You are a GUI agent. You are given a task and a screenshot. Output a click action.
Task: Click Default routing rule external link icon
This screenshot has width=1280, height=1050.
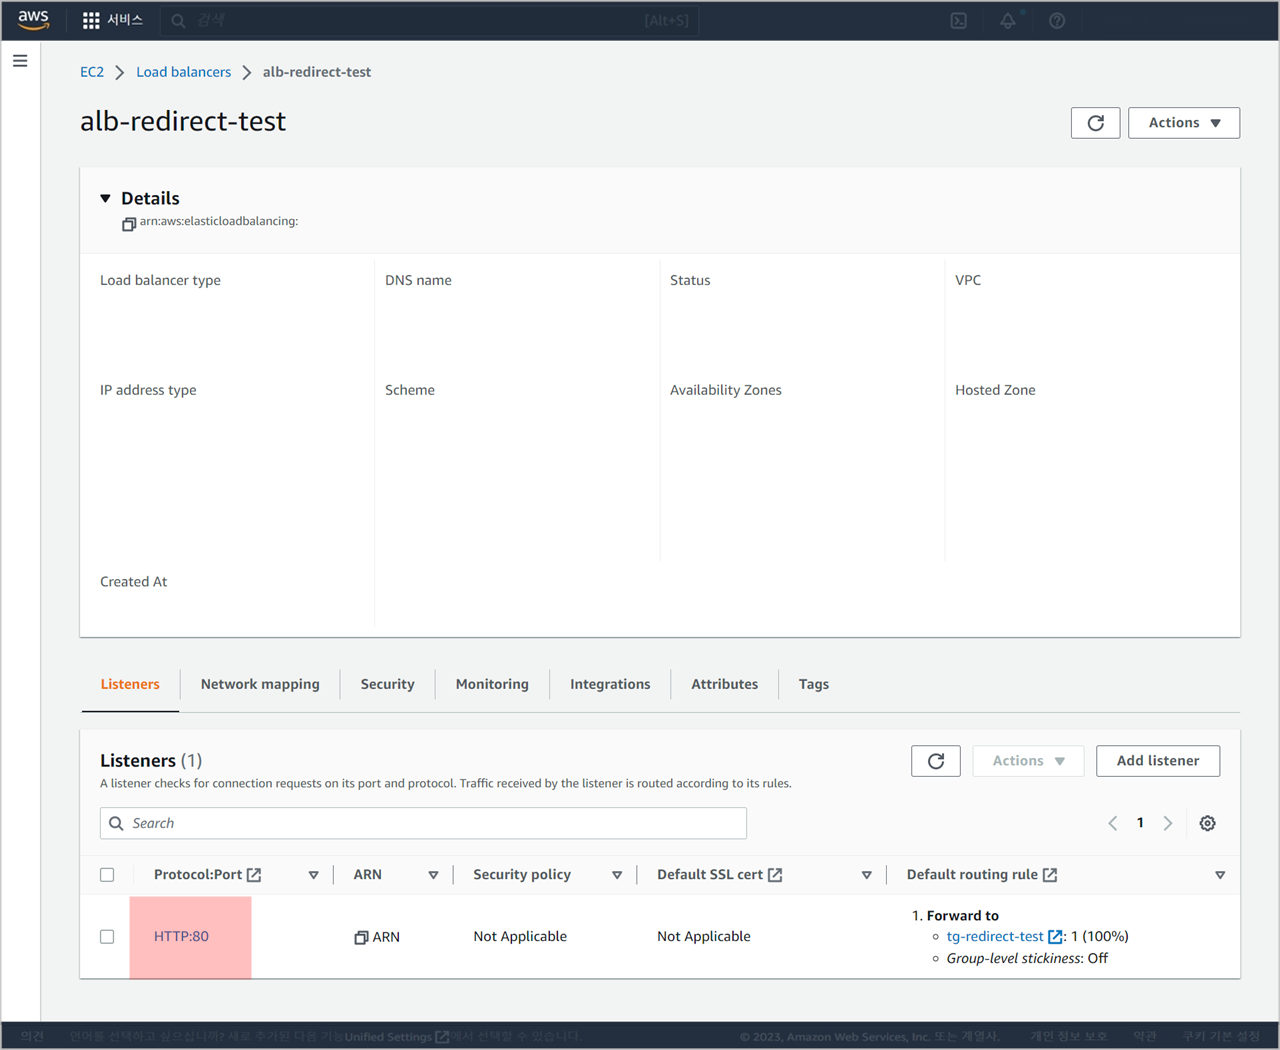pos(1050,875)
